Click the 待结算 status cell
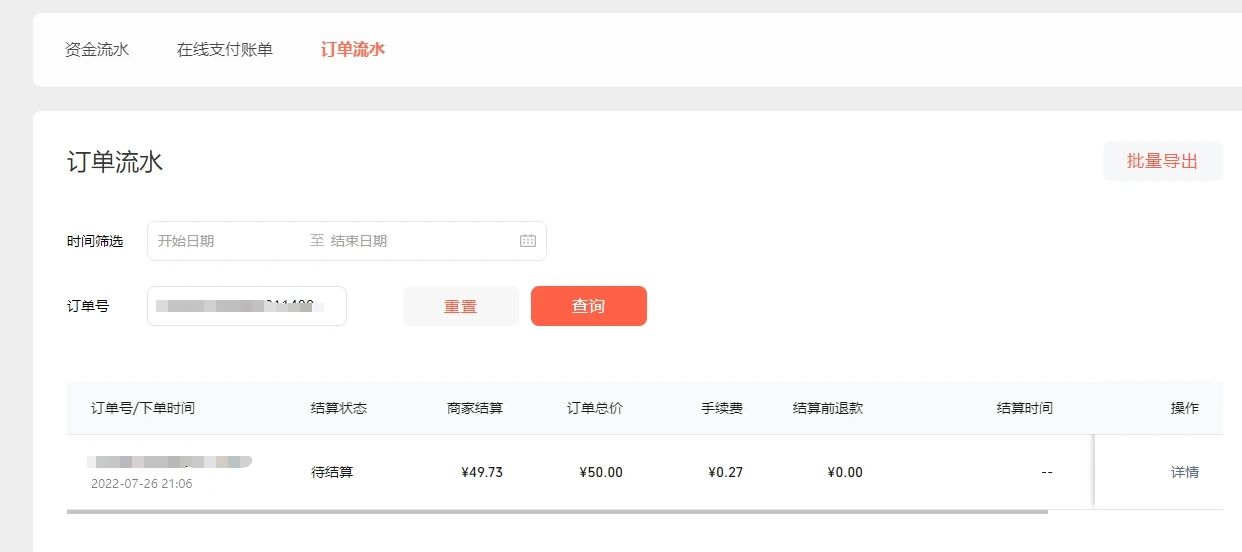 coord(332,472)
